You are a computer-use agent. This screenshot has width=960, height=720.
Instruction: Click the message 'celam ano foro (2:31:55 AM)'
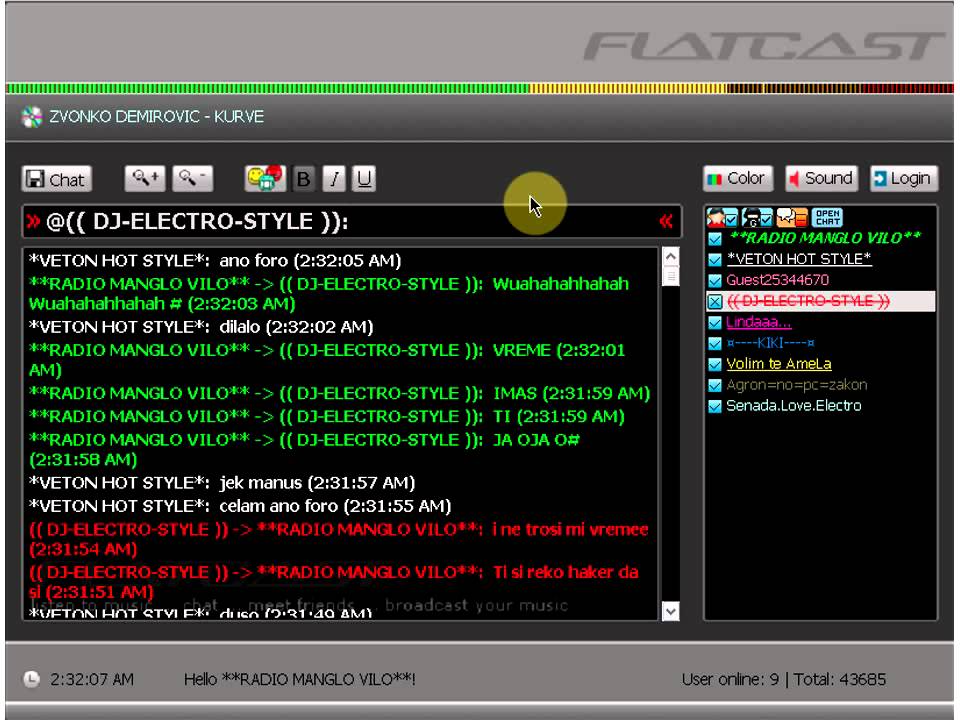(x=335, y=506)
